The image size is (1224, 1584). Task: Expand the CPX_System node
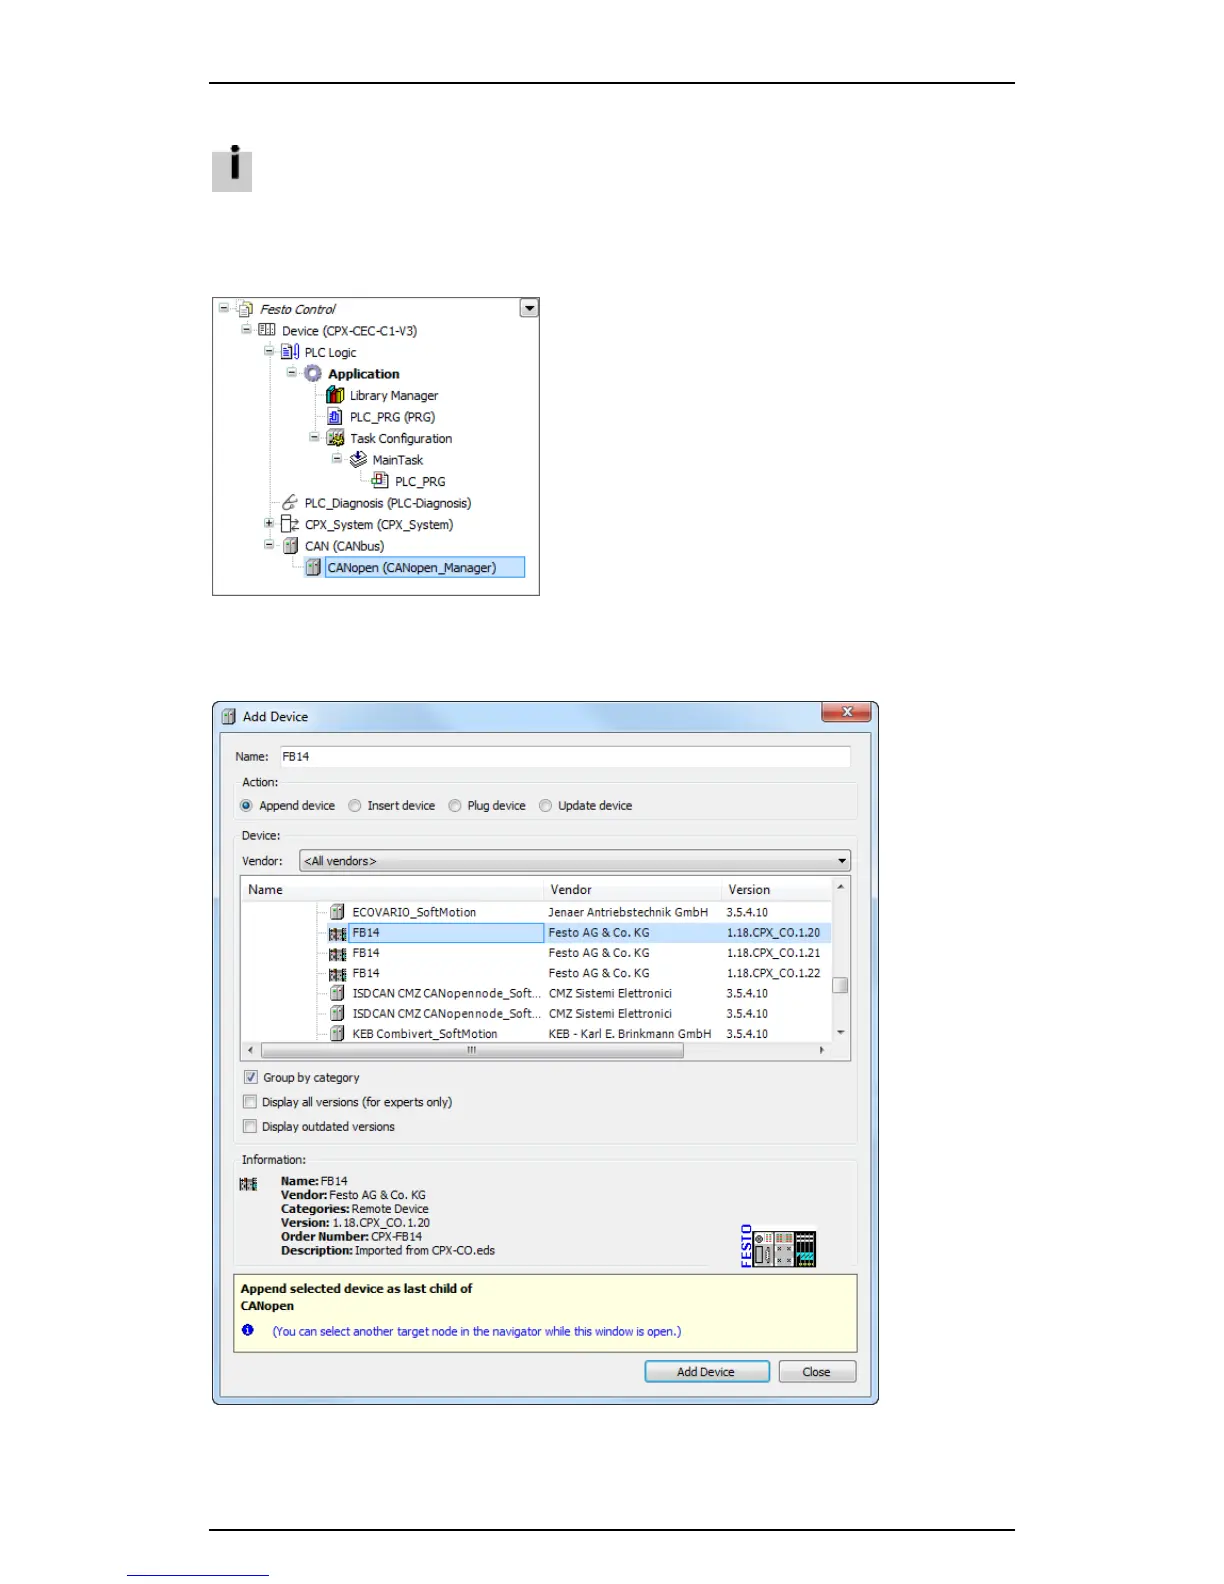click(x=269, y=523)
